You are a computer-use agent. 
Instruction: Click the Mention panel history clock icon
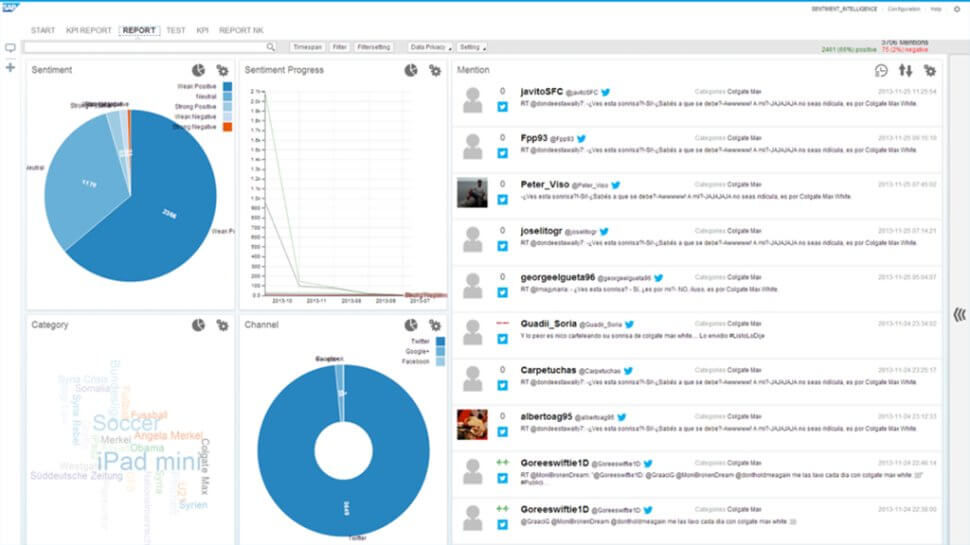[881, 71]
